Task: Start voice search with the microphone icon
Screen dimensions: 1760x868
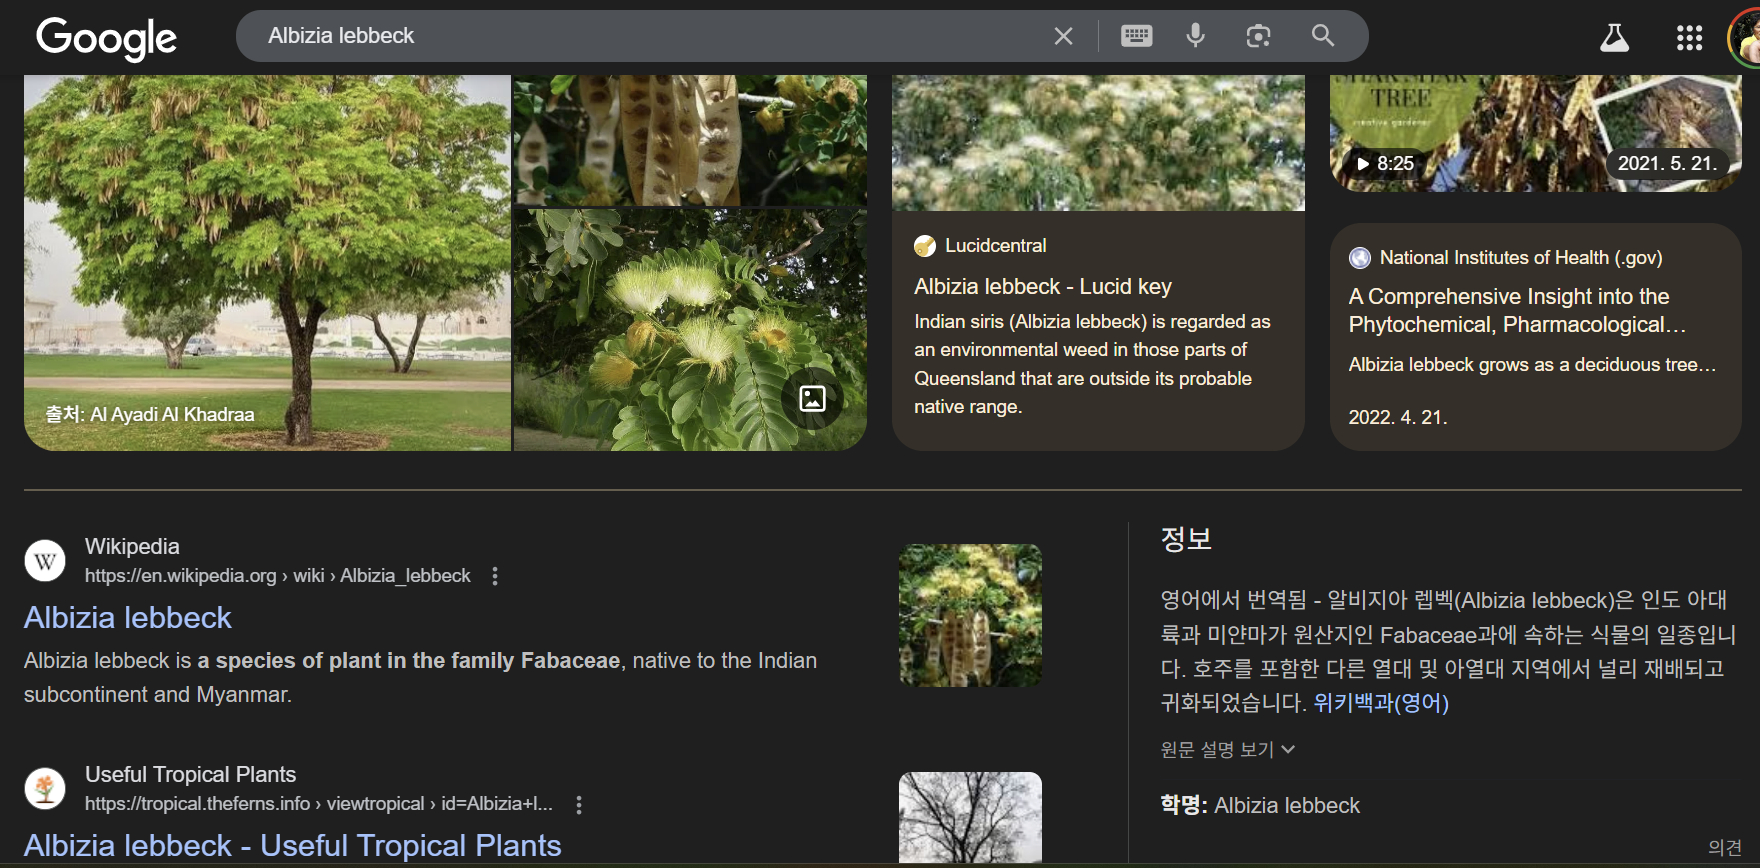Action: 1195,36
